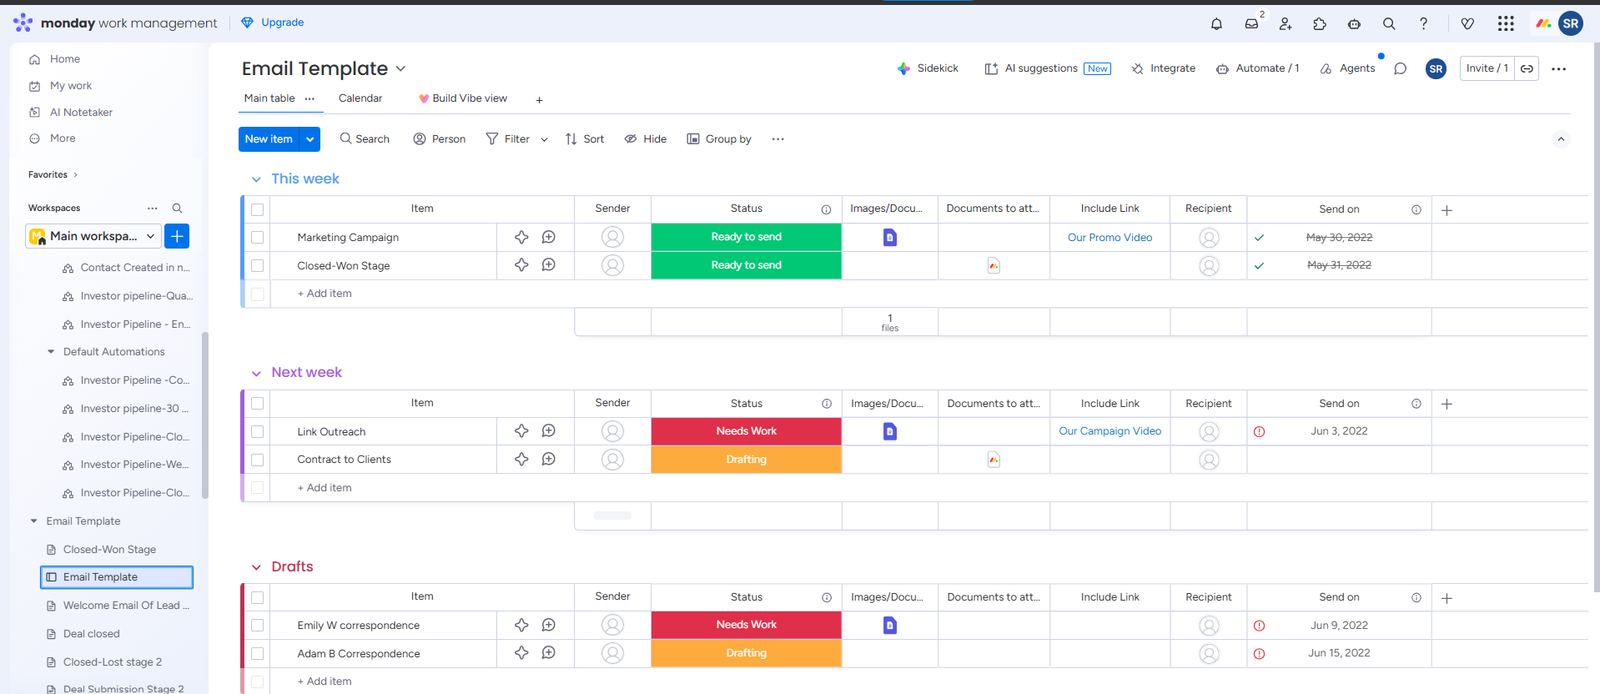Click the invite members person icon

pyautogui.click(x=1285, y=24)
